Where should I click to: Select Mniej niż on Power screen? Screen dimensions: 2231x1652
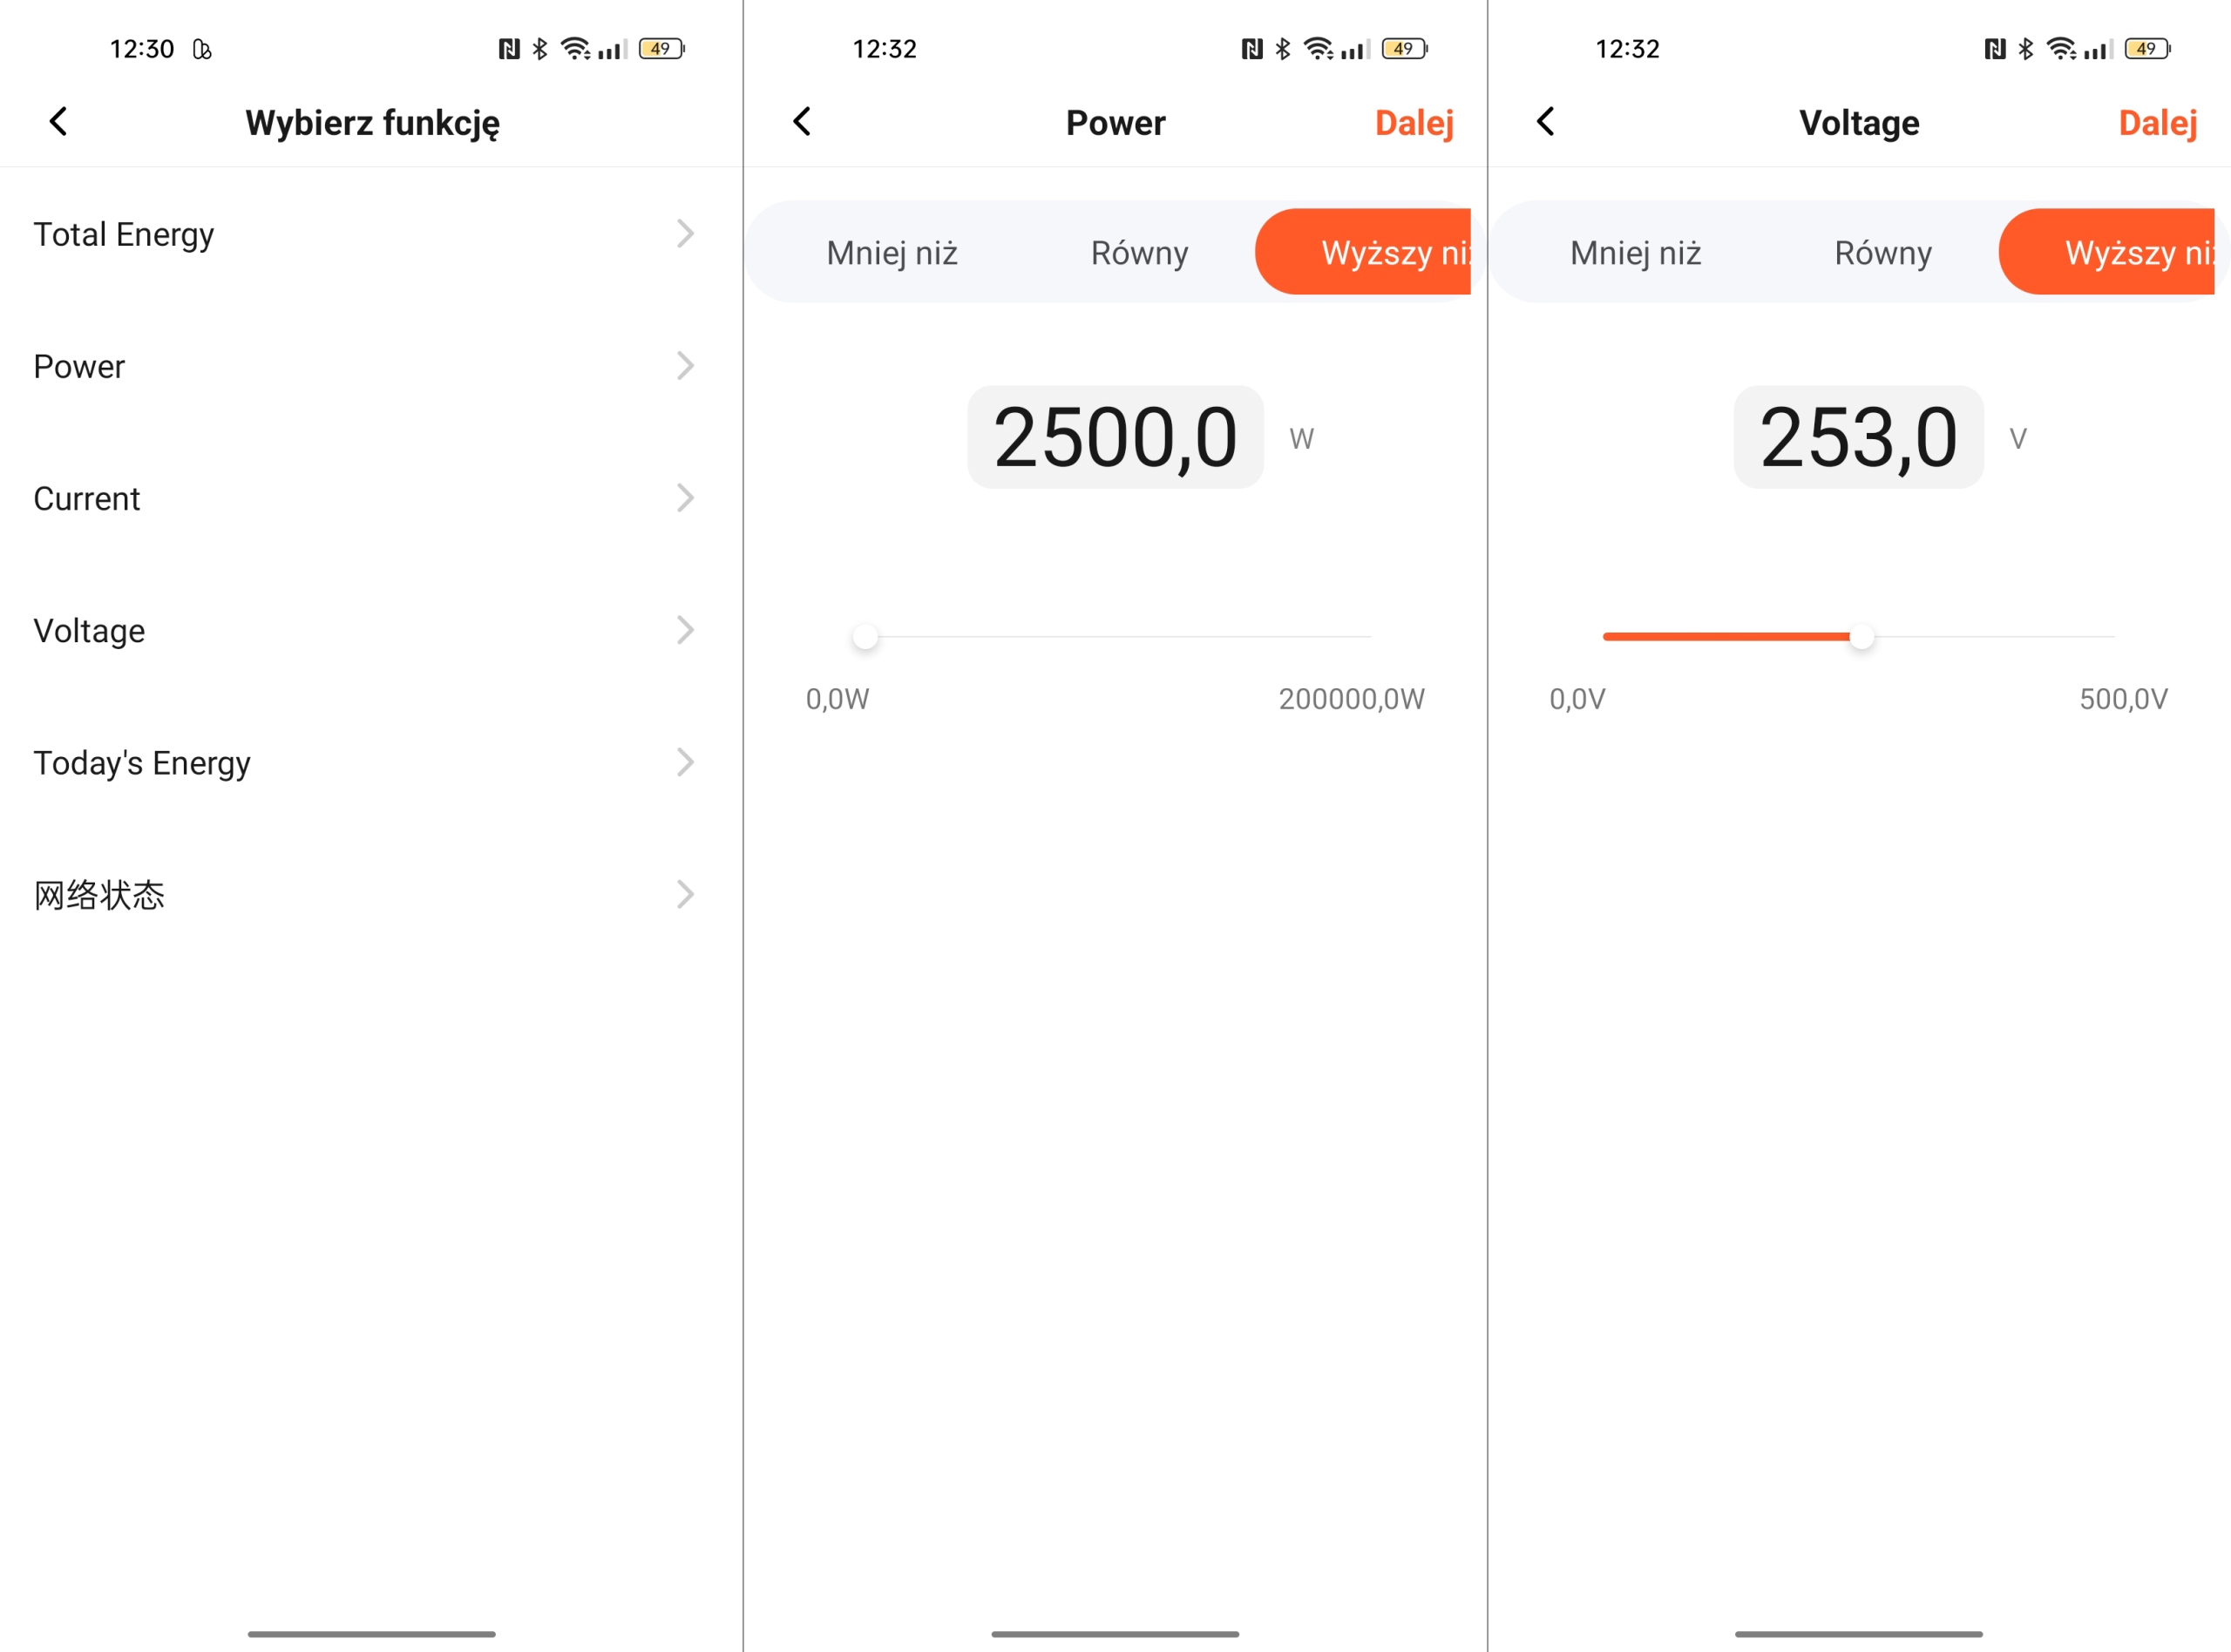coord(892,253)
